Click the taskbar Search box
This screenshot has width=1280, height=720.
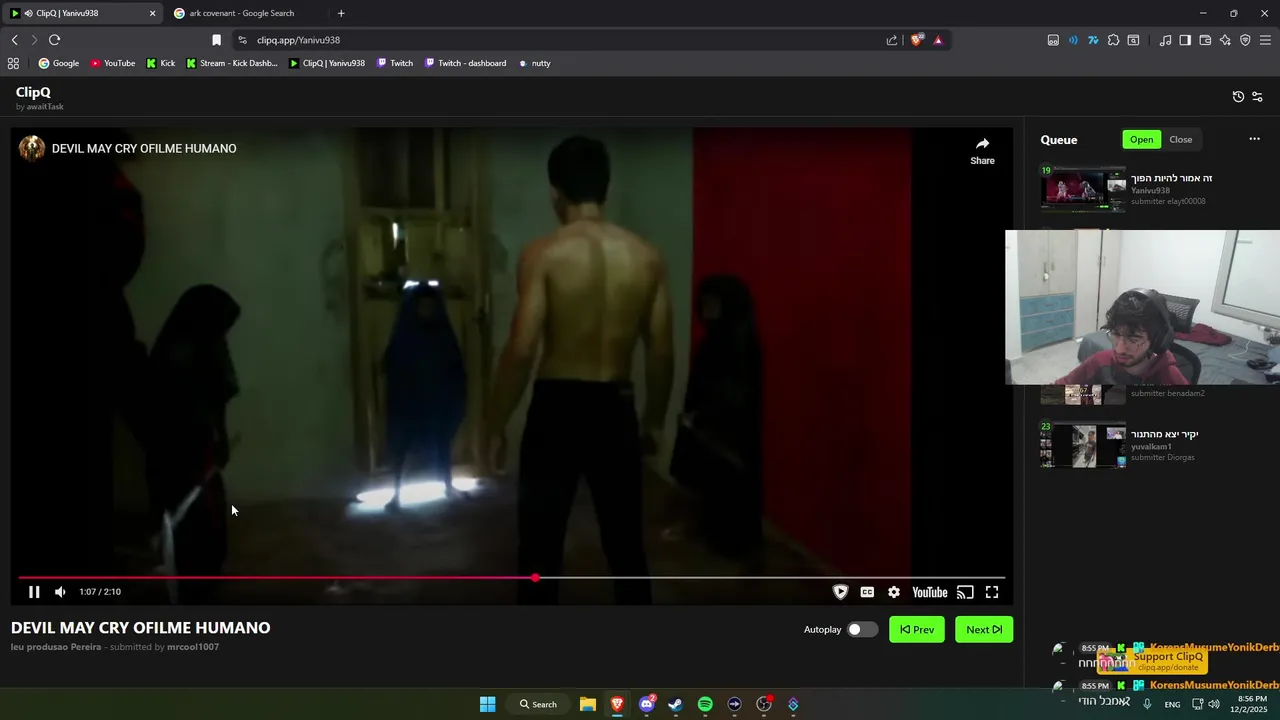[x=538, y=704]
